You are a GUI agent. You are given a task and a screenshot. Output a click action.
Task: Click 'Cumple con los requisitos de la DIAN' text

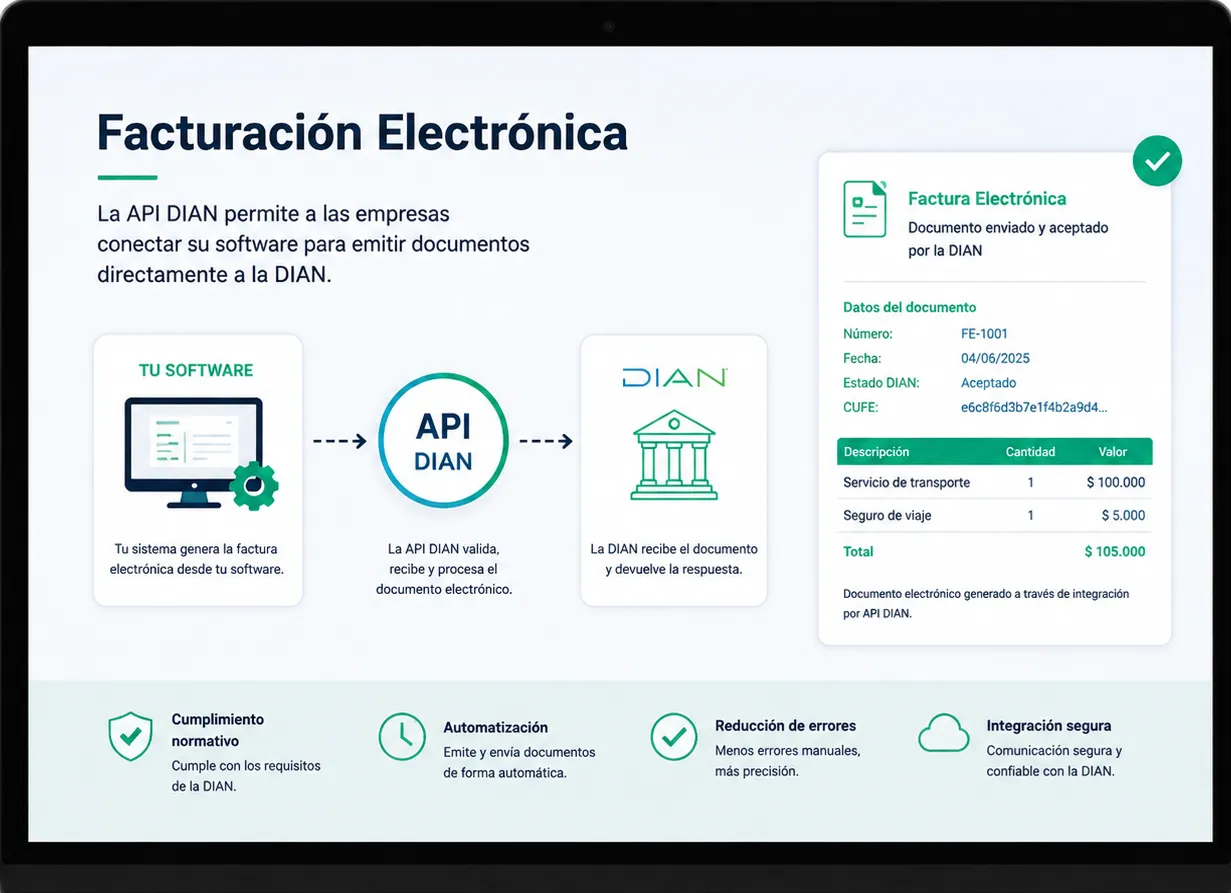pos(246,776)
